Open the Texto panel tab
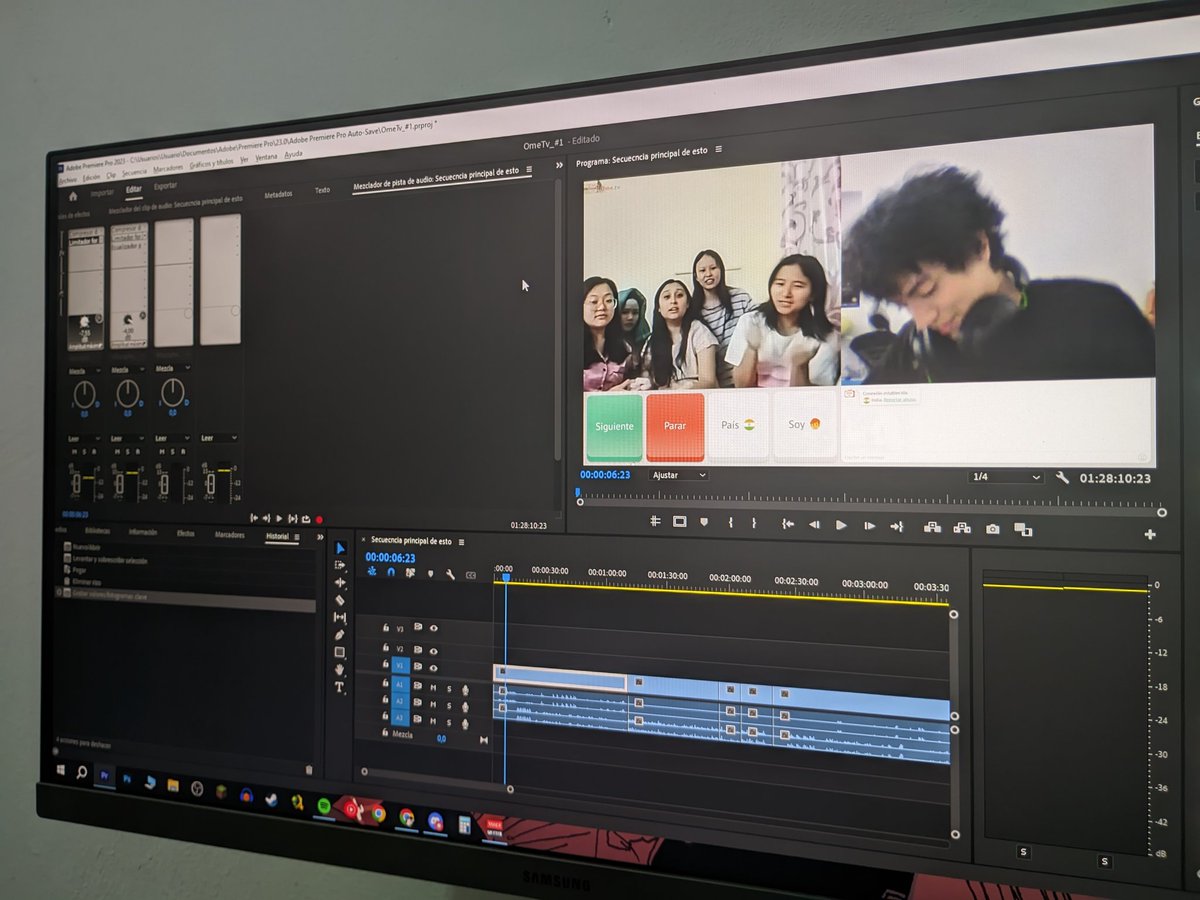 click(x=322, y=190)
